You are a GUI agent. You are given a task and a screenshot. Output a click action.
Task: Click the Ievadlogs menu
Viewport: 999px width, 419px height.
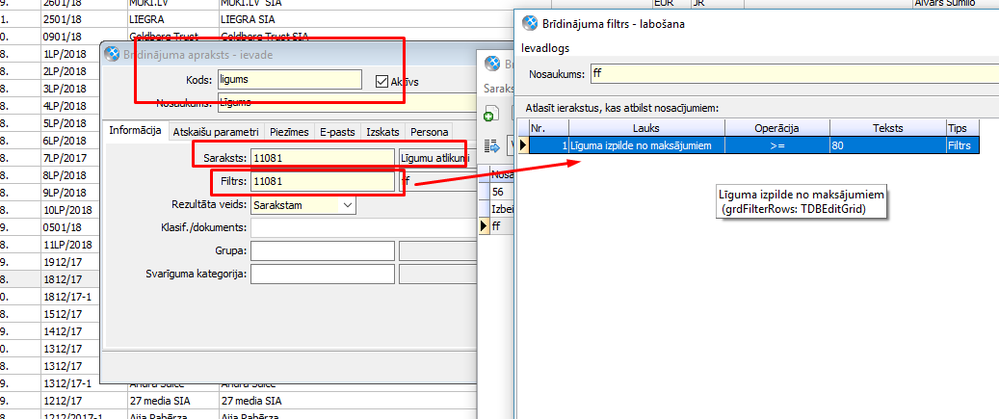(545, 48)
